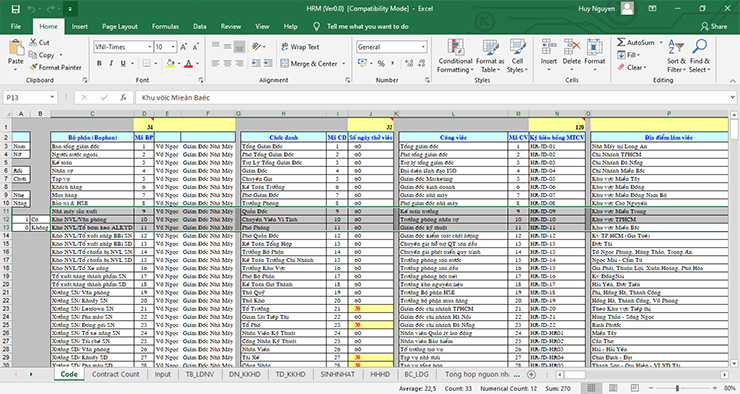Cut the selected cells
This screenshot has width=740, height=394.
(x=39, y=42)
